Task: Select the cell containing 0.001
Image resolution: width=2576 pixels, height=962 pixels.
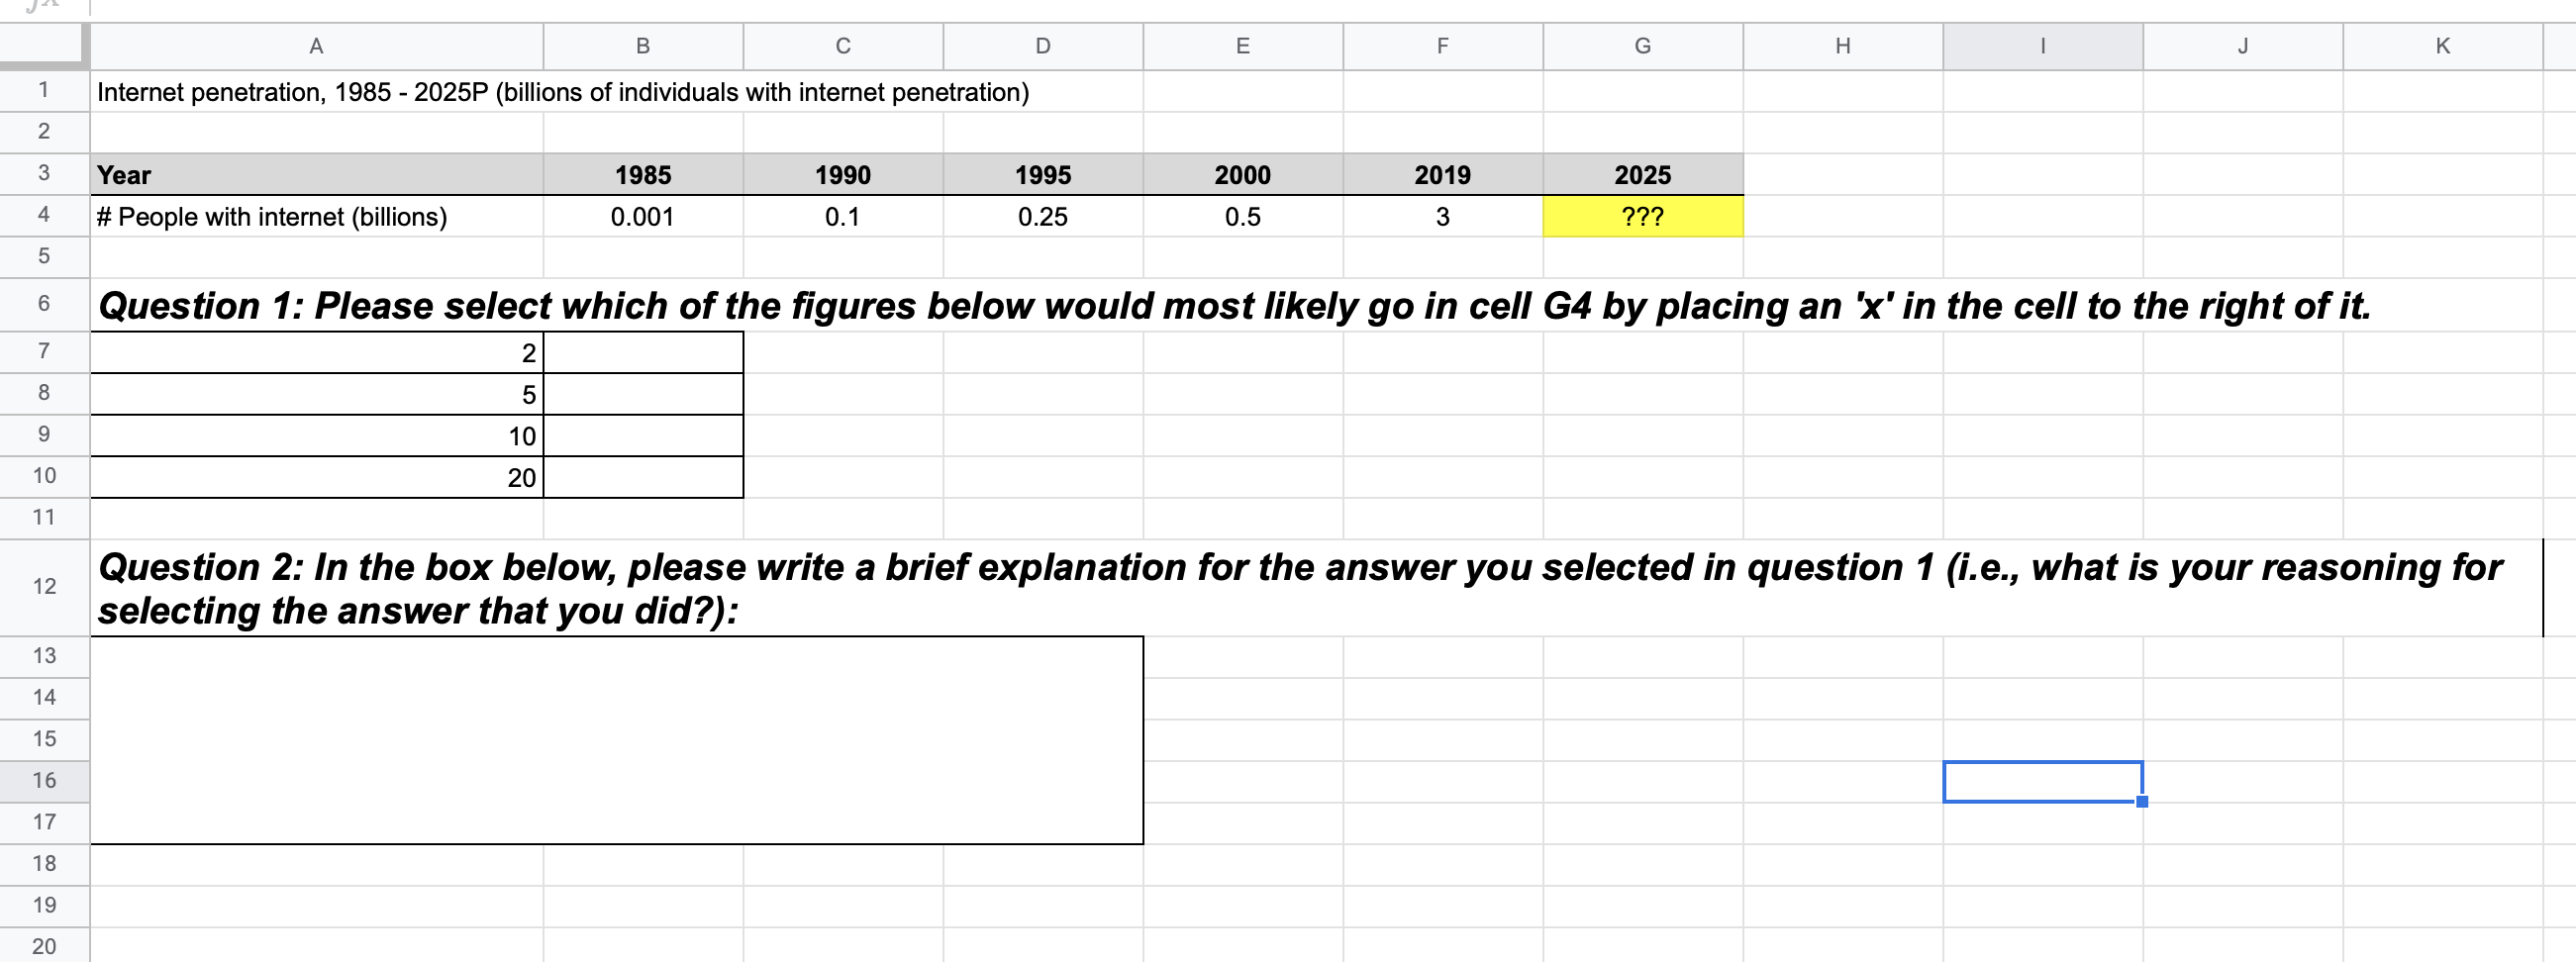Action: tap(642, 215)
